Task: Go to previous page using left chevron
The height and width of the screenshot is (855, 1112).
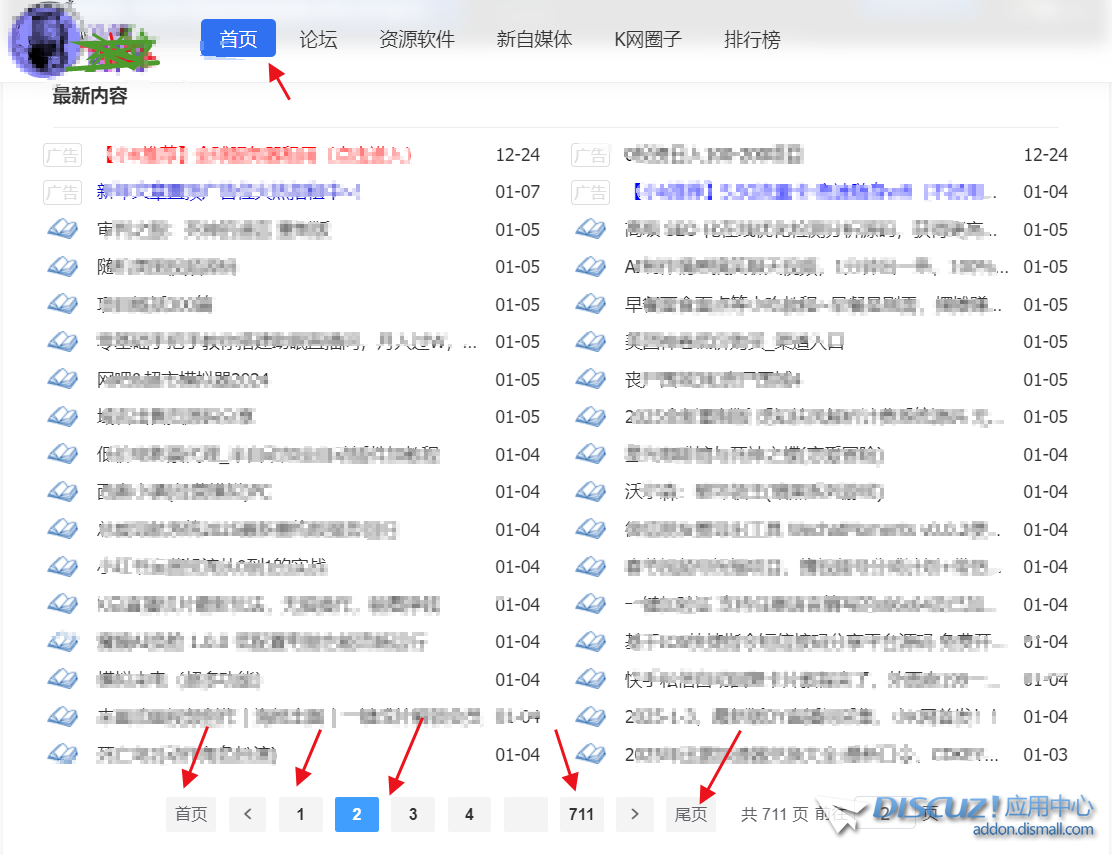Action: pyautogui.click(x=248, y=815)
